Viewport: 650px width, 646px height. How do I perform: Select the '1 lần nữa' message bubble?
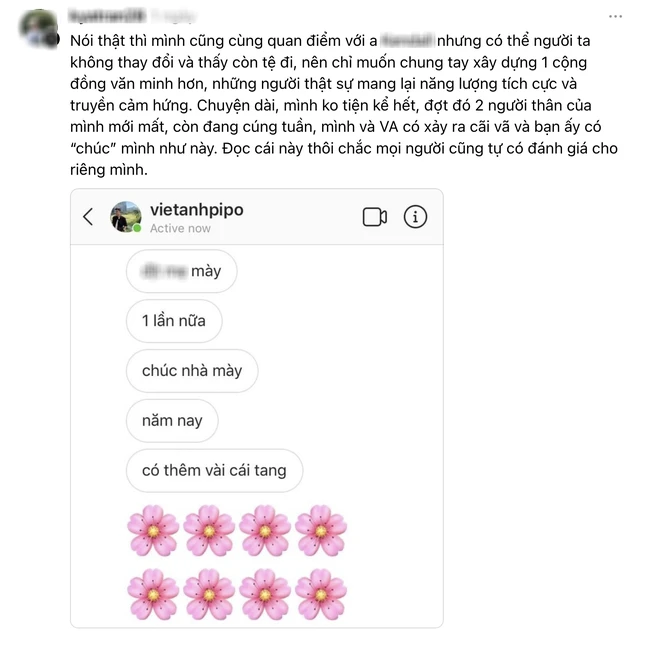tap(174, 321)
